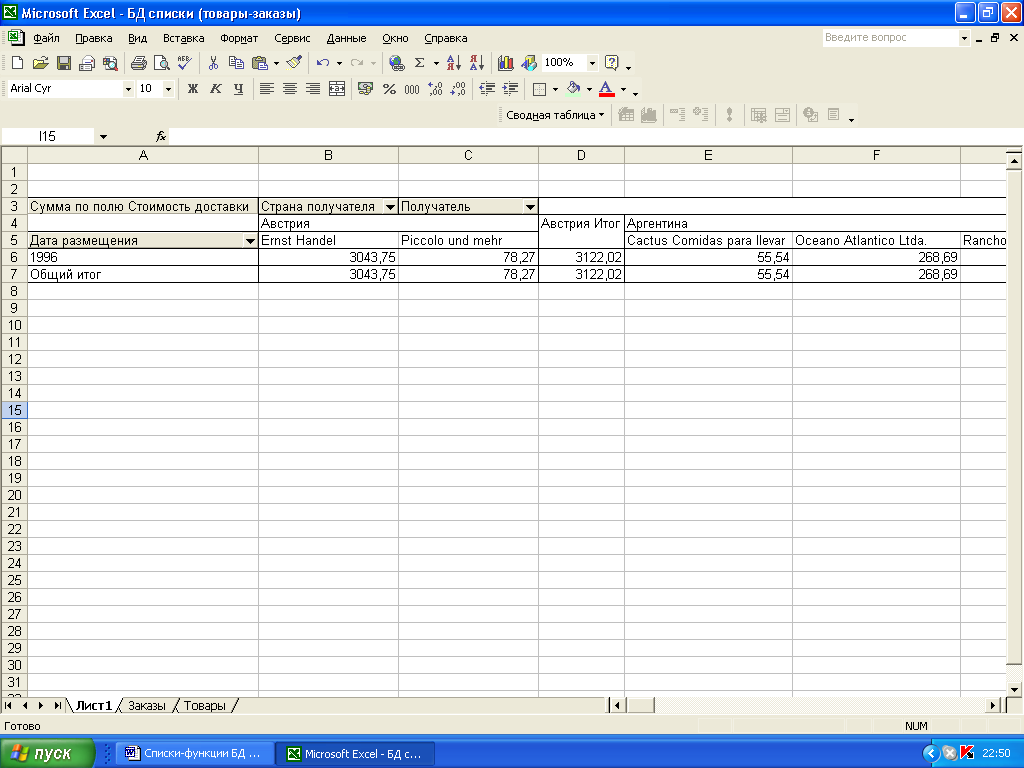The image size is (1024, 768).
Task: Expand Дата размещения field filter
Action: (x=250, y=241)
